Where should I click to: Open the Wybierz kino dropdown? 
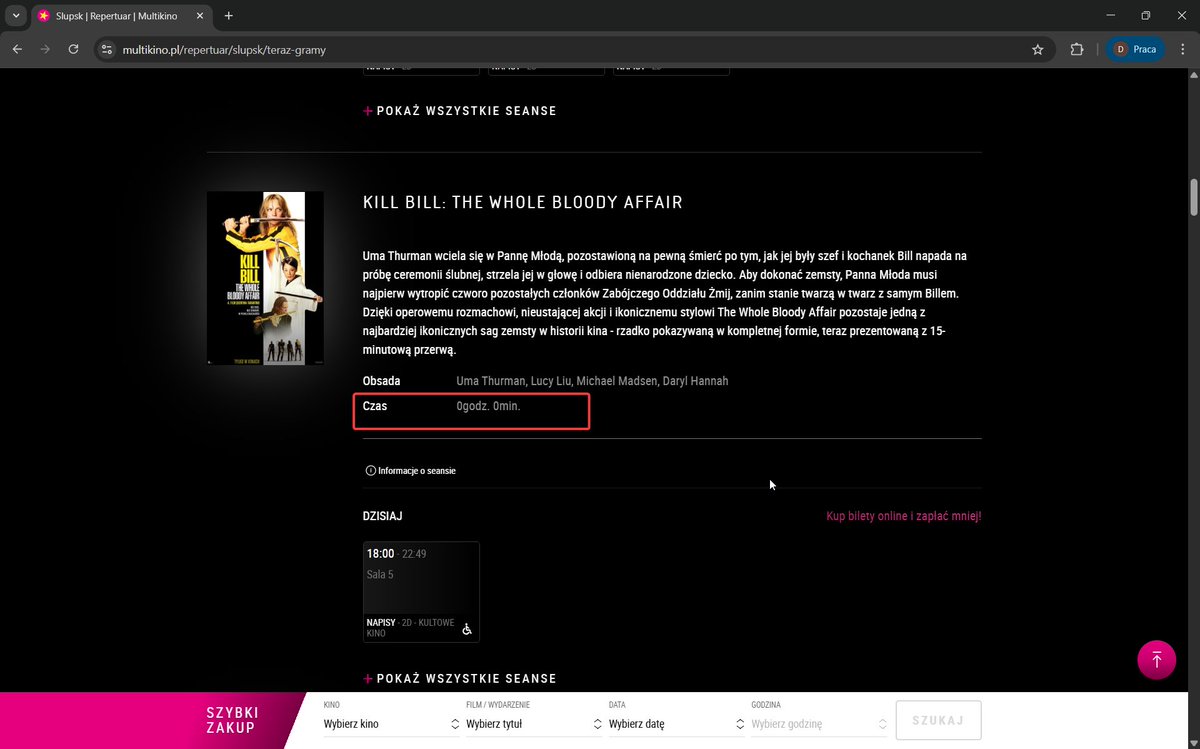click(391, 723)
